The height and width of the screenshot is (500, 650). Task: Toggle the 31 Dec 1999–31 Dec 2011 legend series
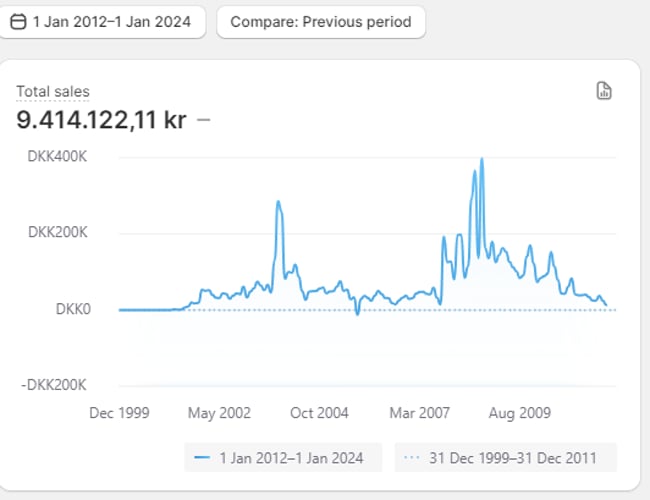point(506,458)
